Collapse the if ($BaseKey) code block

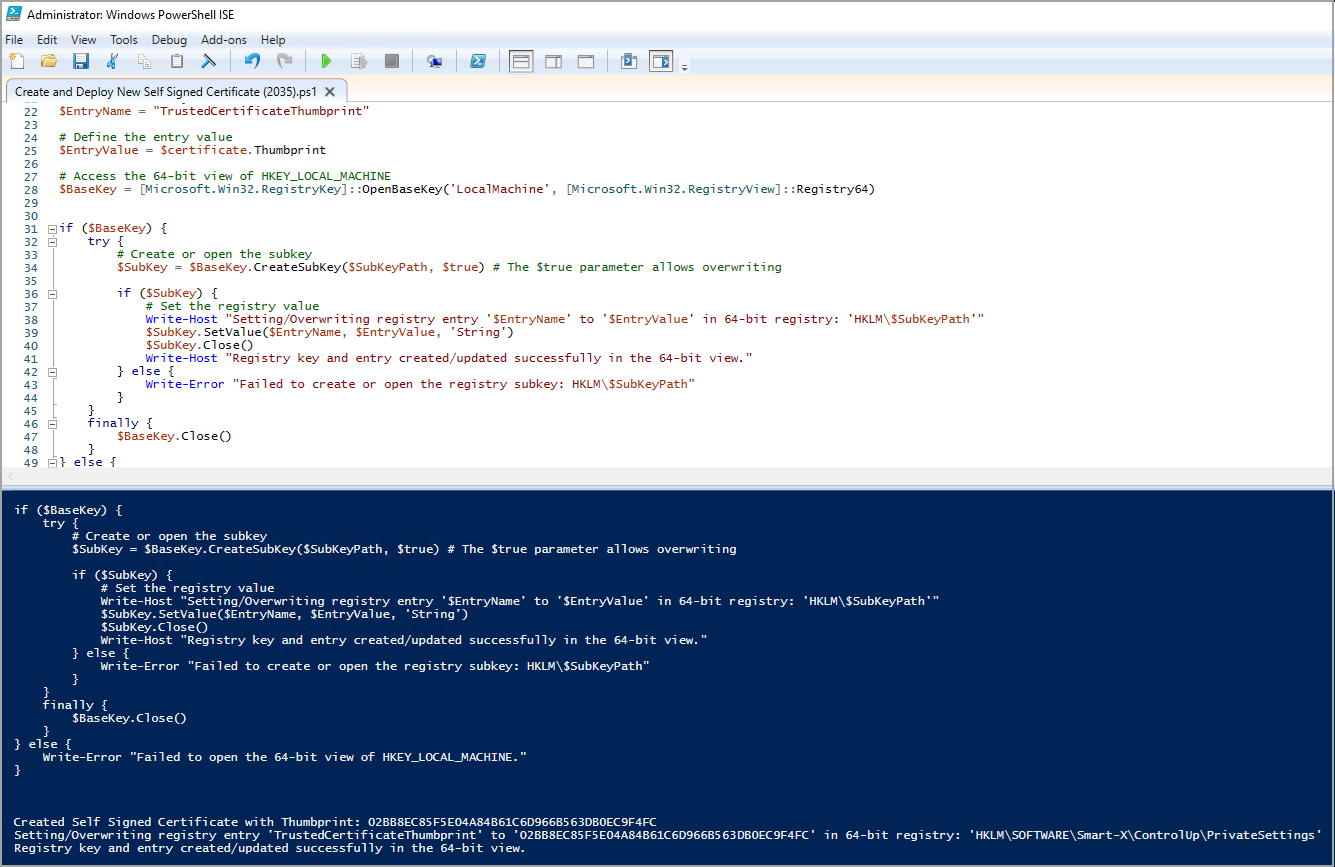pos(51,227)
